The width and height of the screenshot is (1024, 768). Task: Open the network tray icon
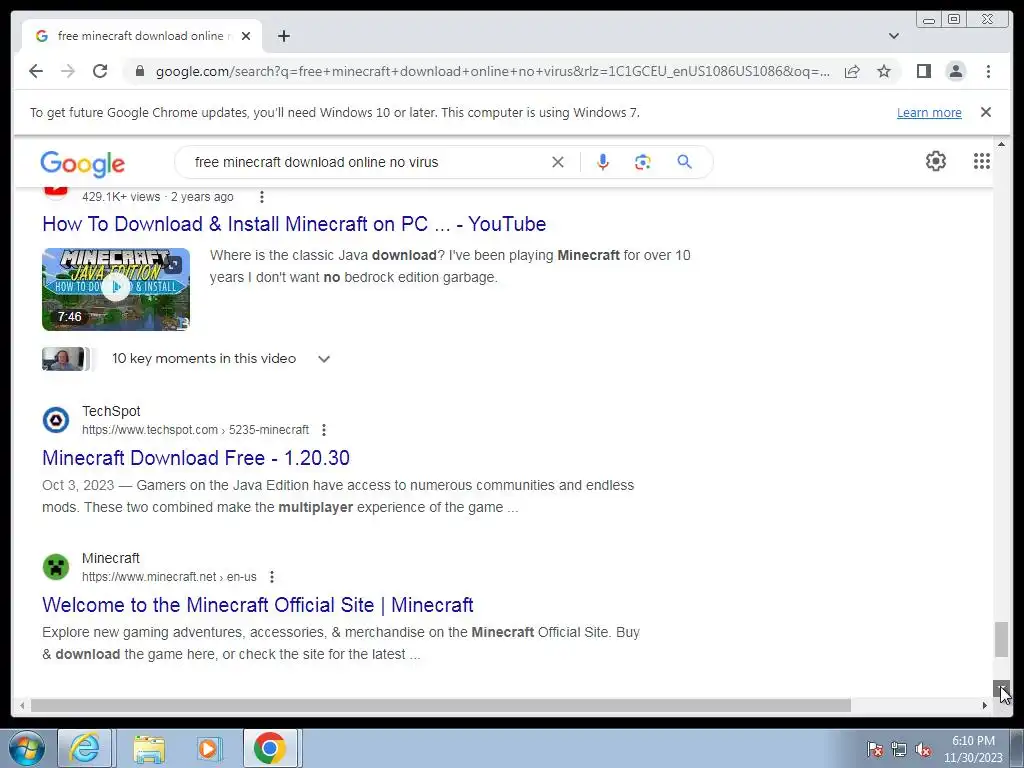pos(899,749)
